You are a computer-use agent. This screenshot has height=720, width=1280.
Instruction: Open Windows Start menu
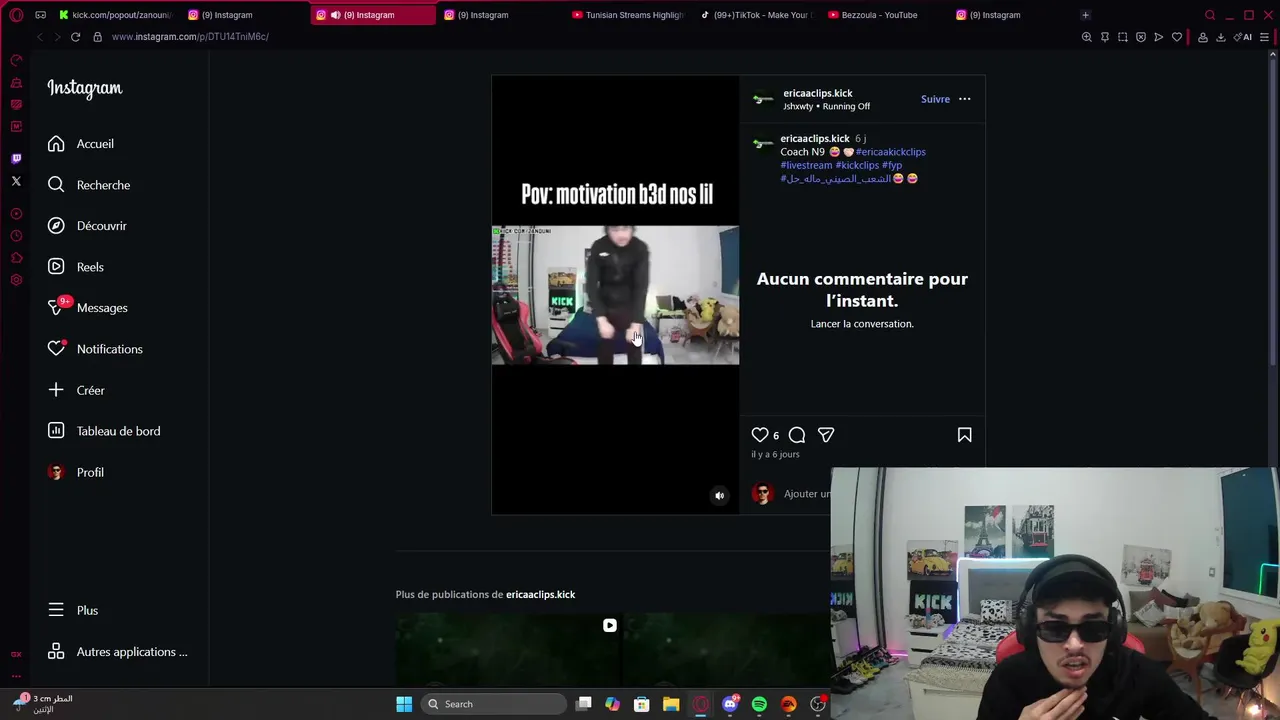click(404, 704)
